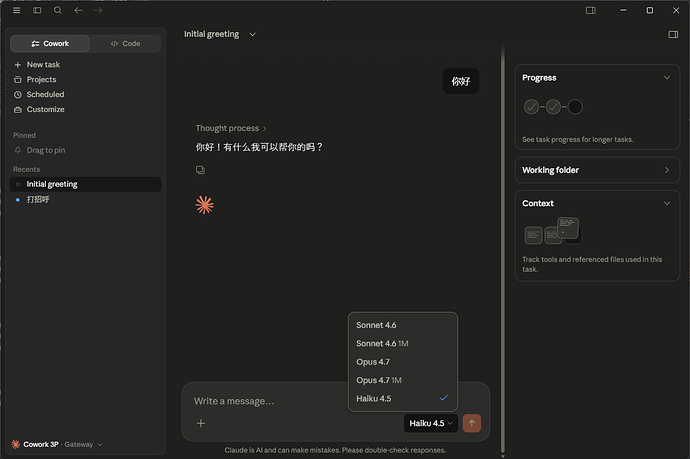Open the Initial greeting recent task

tap(85, 184)
